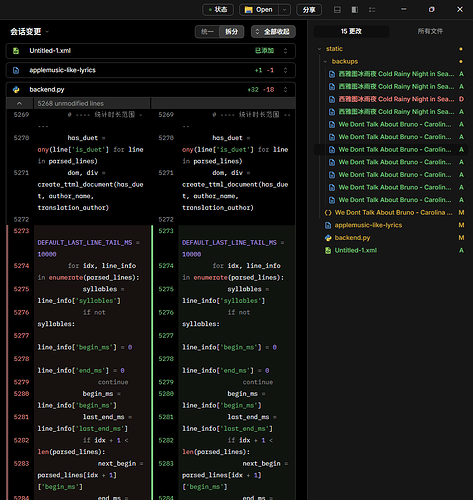
Task: Select the deleted 西雅图冰雨夜 file marked D
Action: 396,99
